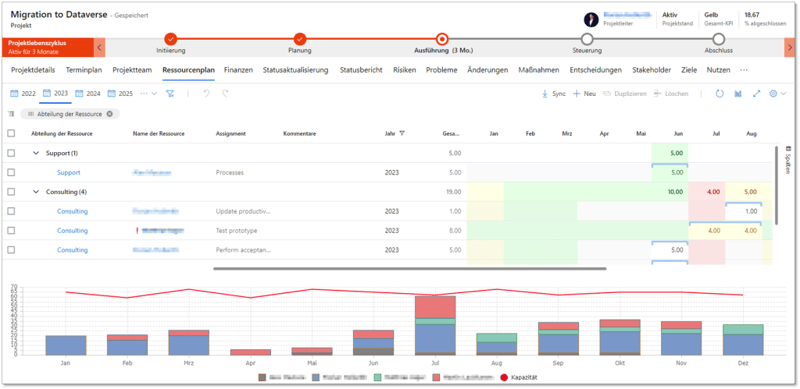Click the Jul bar in the chart
This screenshot has height=389, width=800.
point(435,326)
